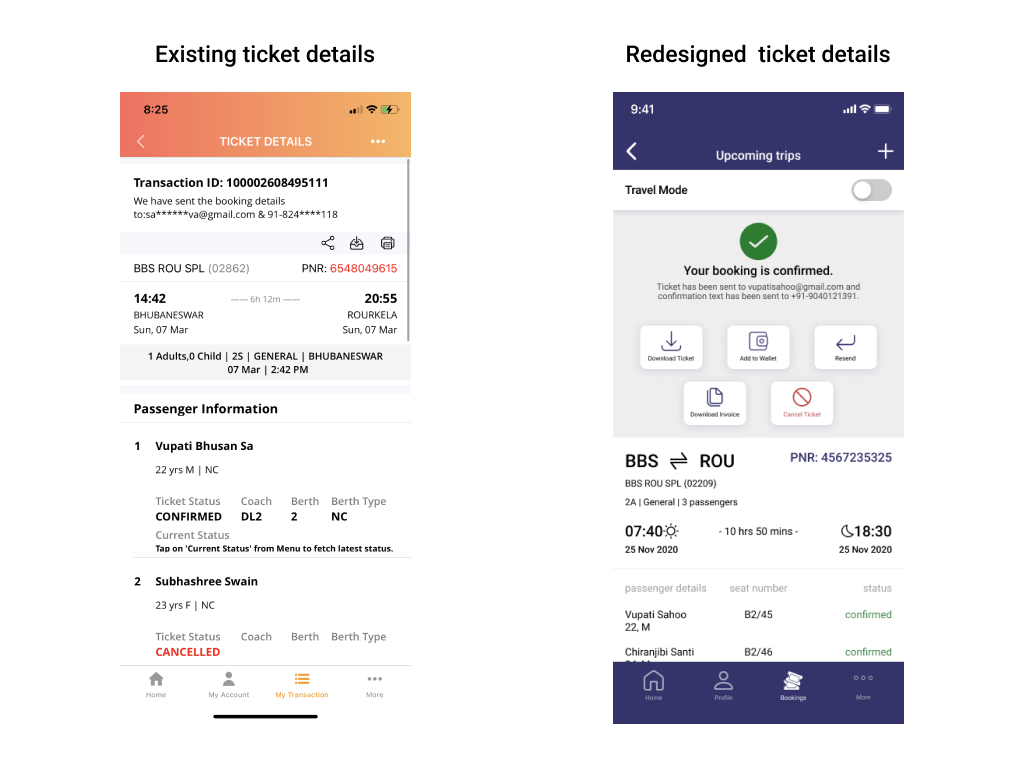
Task: Tap the Add to Wallet button
Action: (x=758, y=347)
